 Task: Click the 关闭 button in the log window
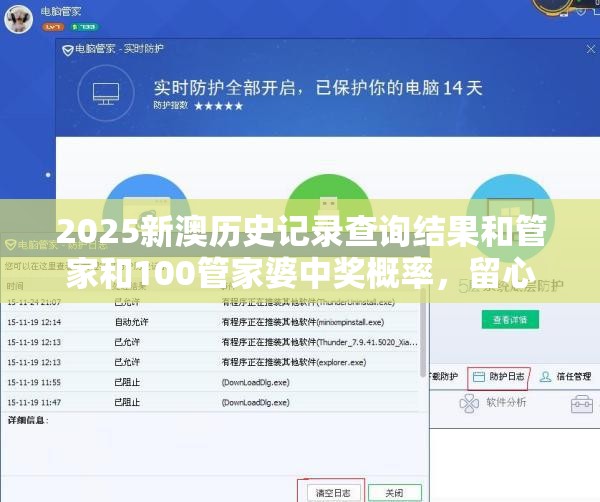click(395, 493)
